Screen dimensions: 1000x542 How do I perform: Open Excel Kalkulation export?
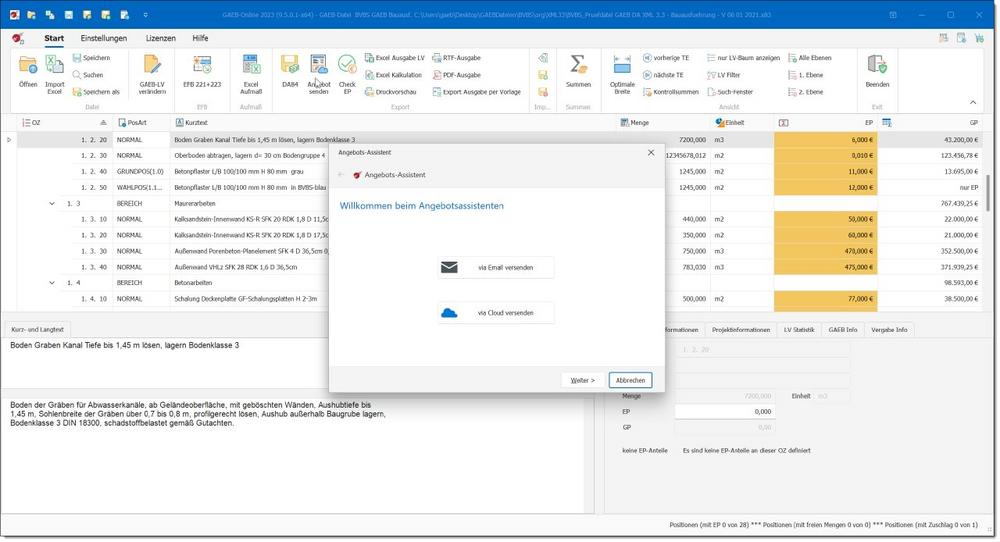(393, 75)
